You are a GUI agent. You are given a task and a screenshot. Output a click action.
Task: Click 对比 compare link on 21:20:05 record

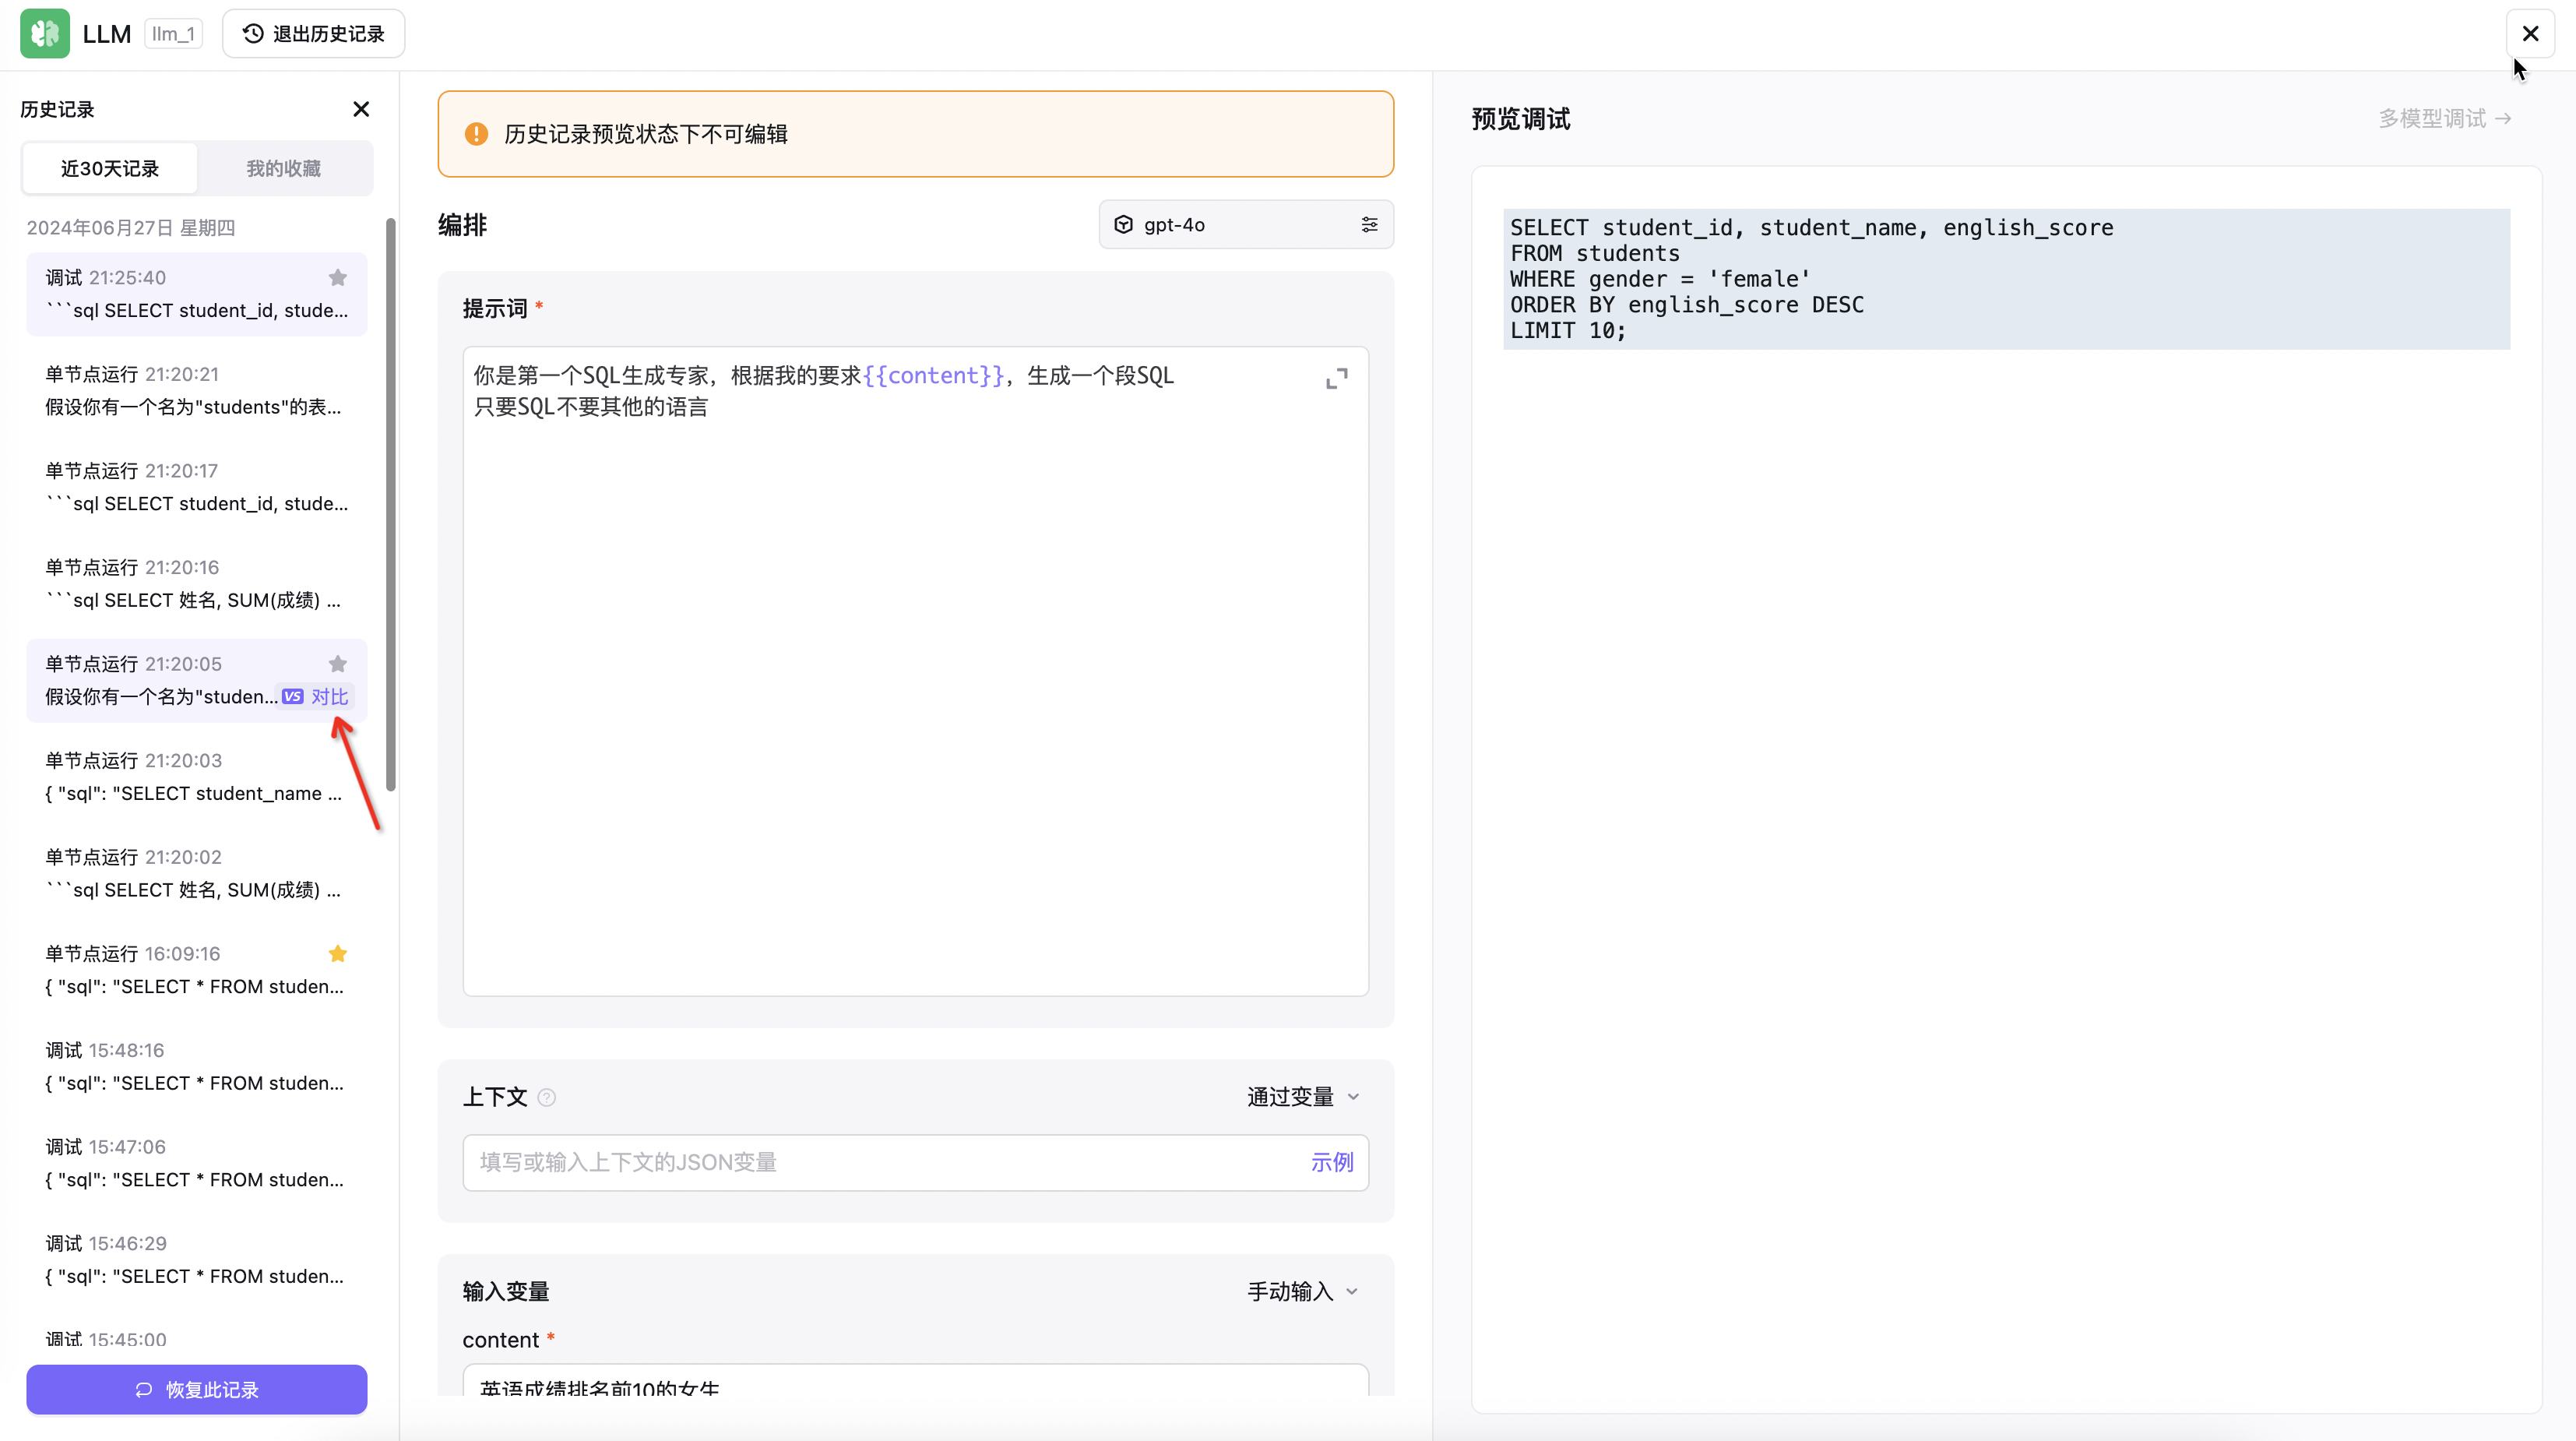(x=316, y=697)
